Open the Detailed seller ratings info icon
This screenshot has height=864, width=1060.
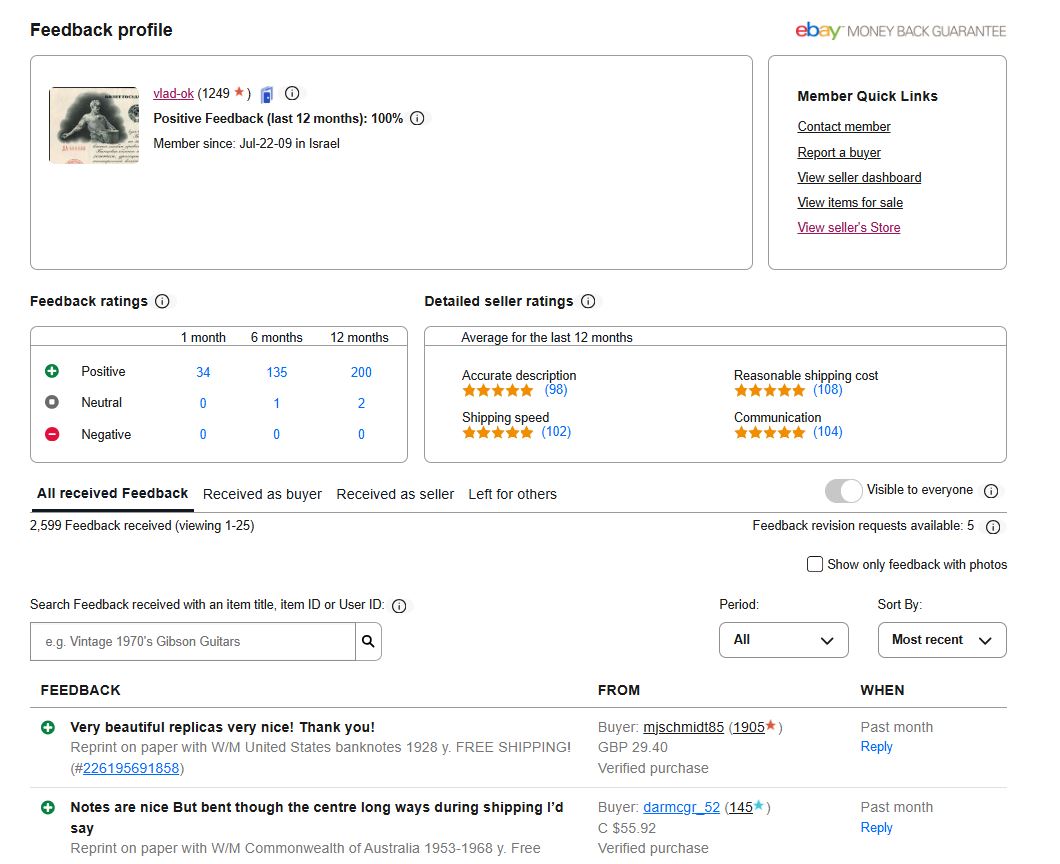[588, 301]
